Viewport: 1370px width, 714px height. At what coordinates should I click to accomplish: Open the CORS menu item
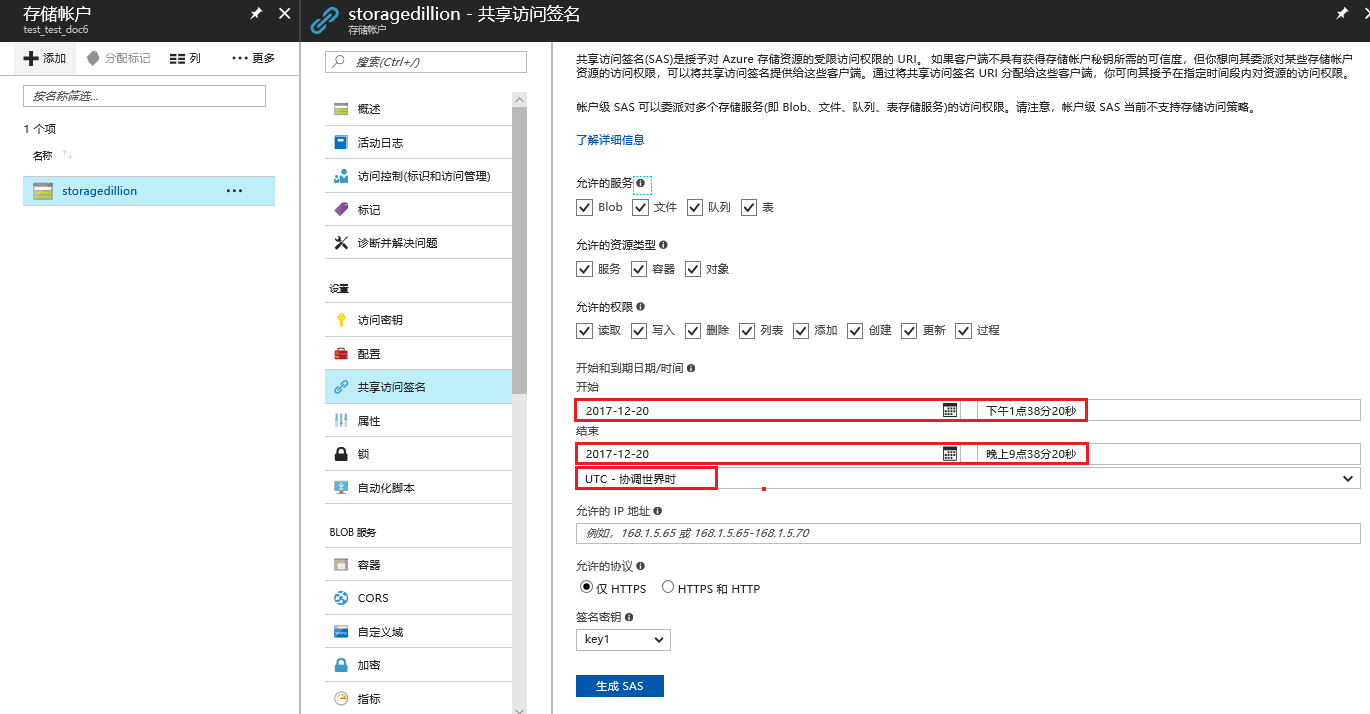click(373, 598)
